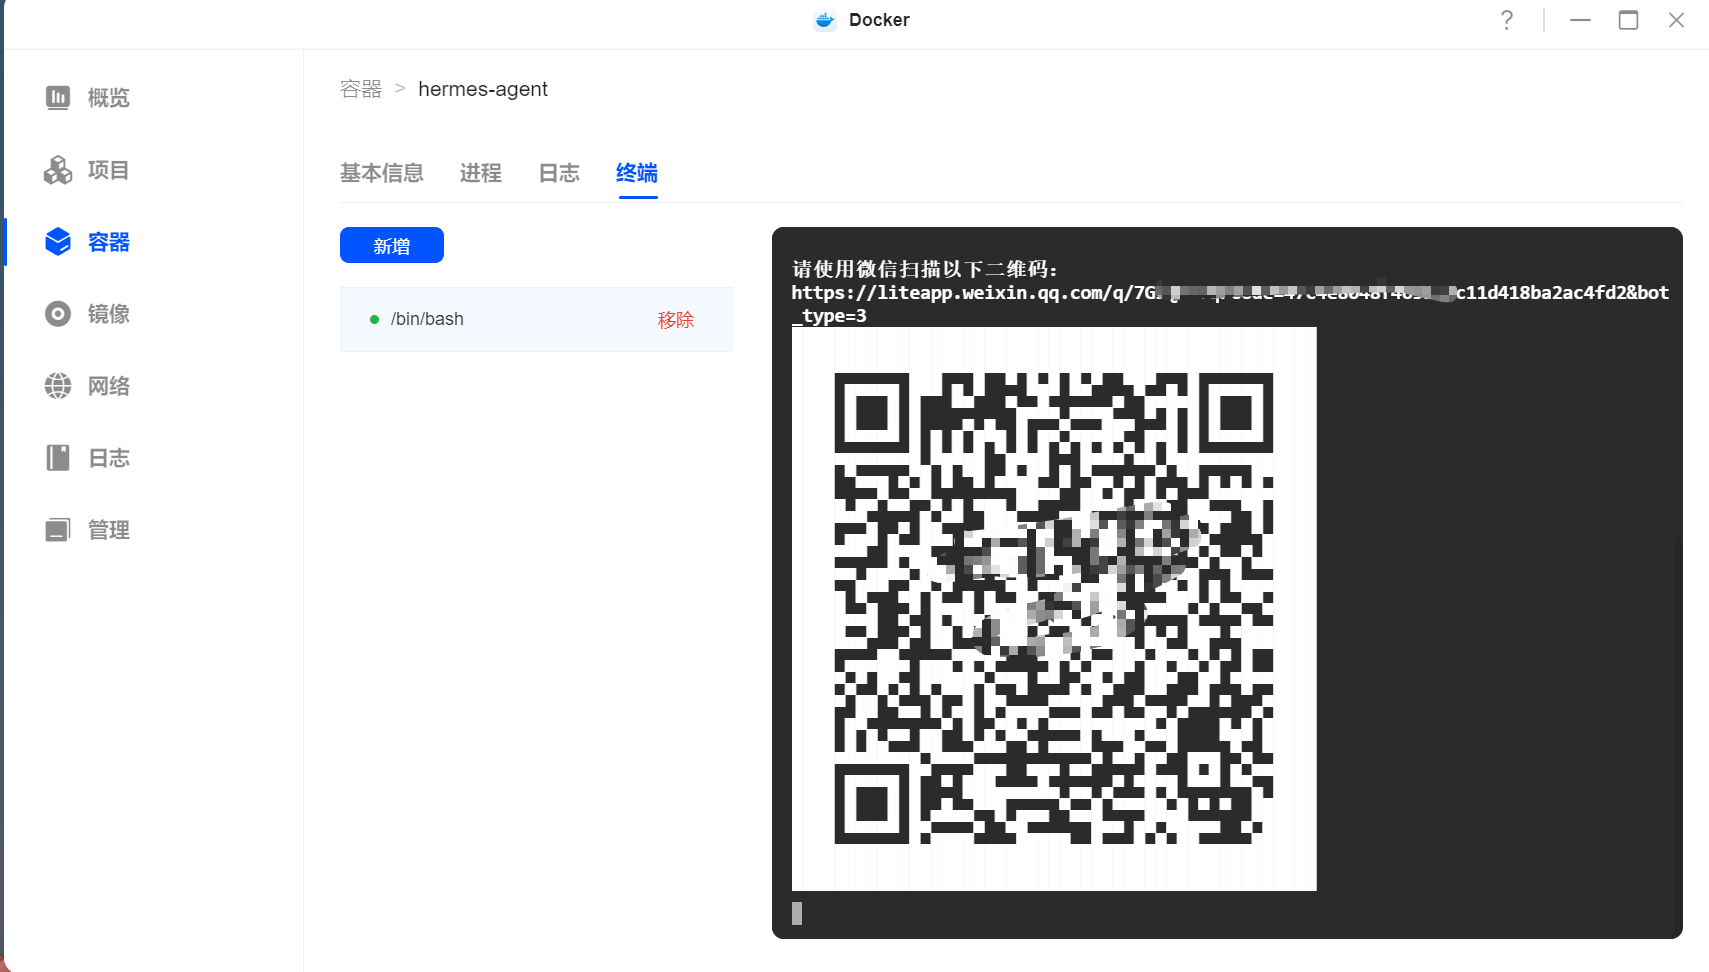
Task: Click the Log (日志) notebook icon
Action: tap(58, 458)
